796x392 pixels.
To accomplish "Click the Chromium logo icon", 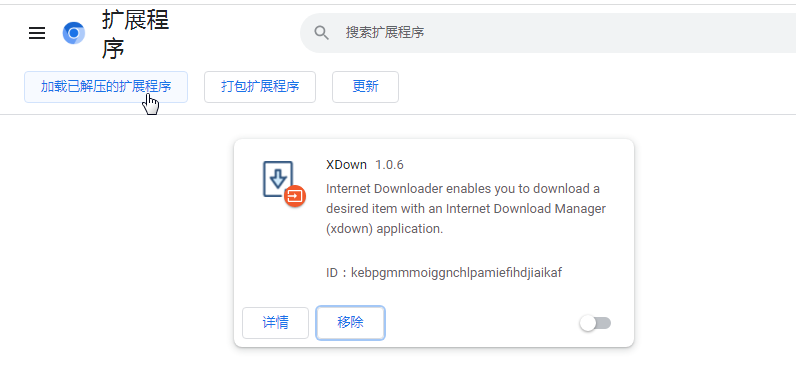I will coord(74,34).
